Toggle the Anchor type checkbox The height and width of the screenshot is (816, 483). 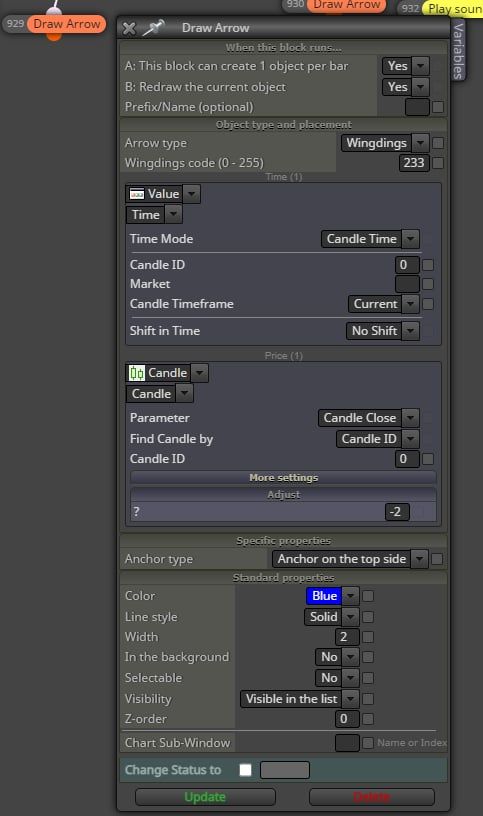click(x=437, y=559)
